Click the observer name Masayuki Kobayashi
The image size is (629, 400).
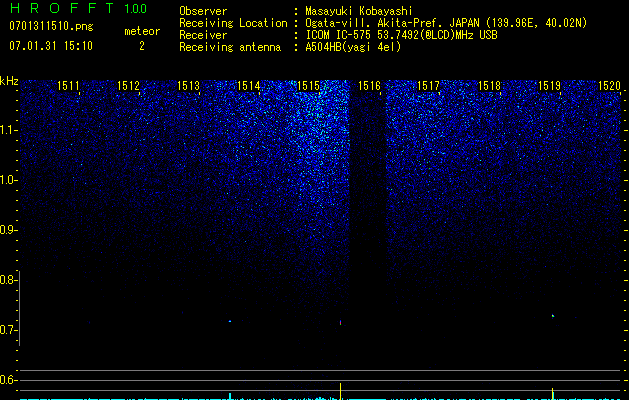tap(359, 11)
